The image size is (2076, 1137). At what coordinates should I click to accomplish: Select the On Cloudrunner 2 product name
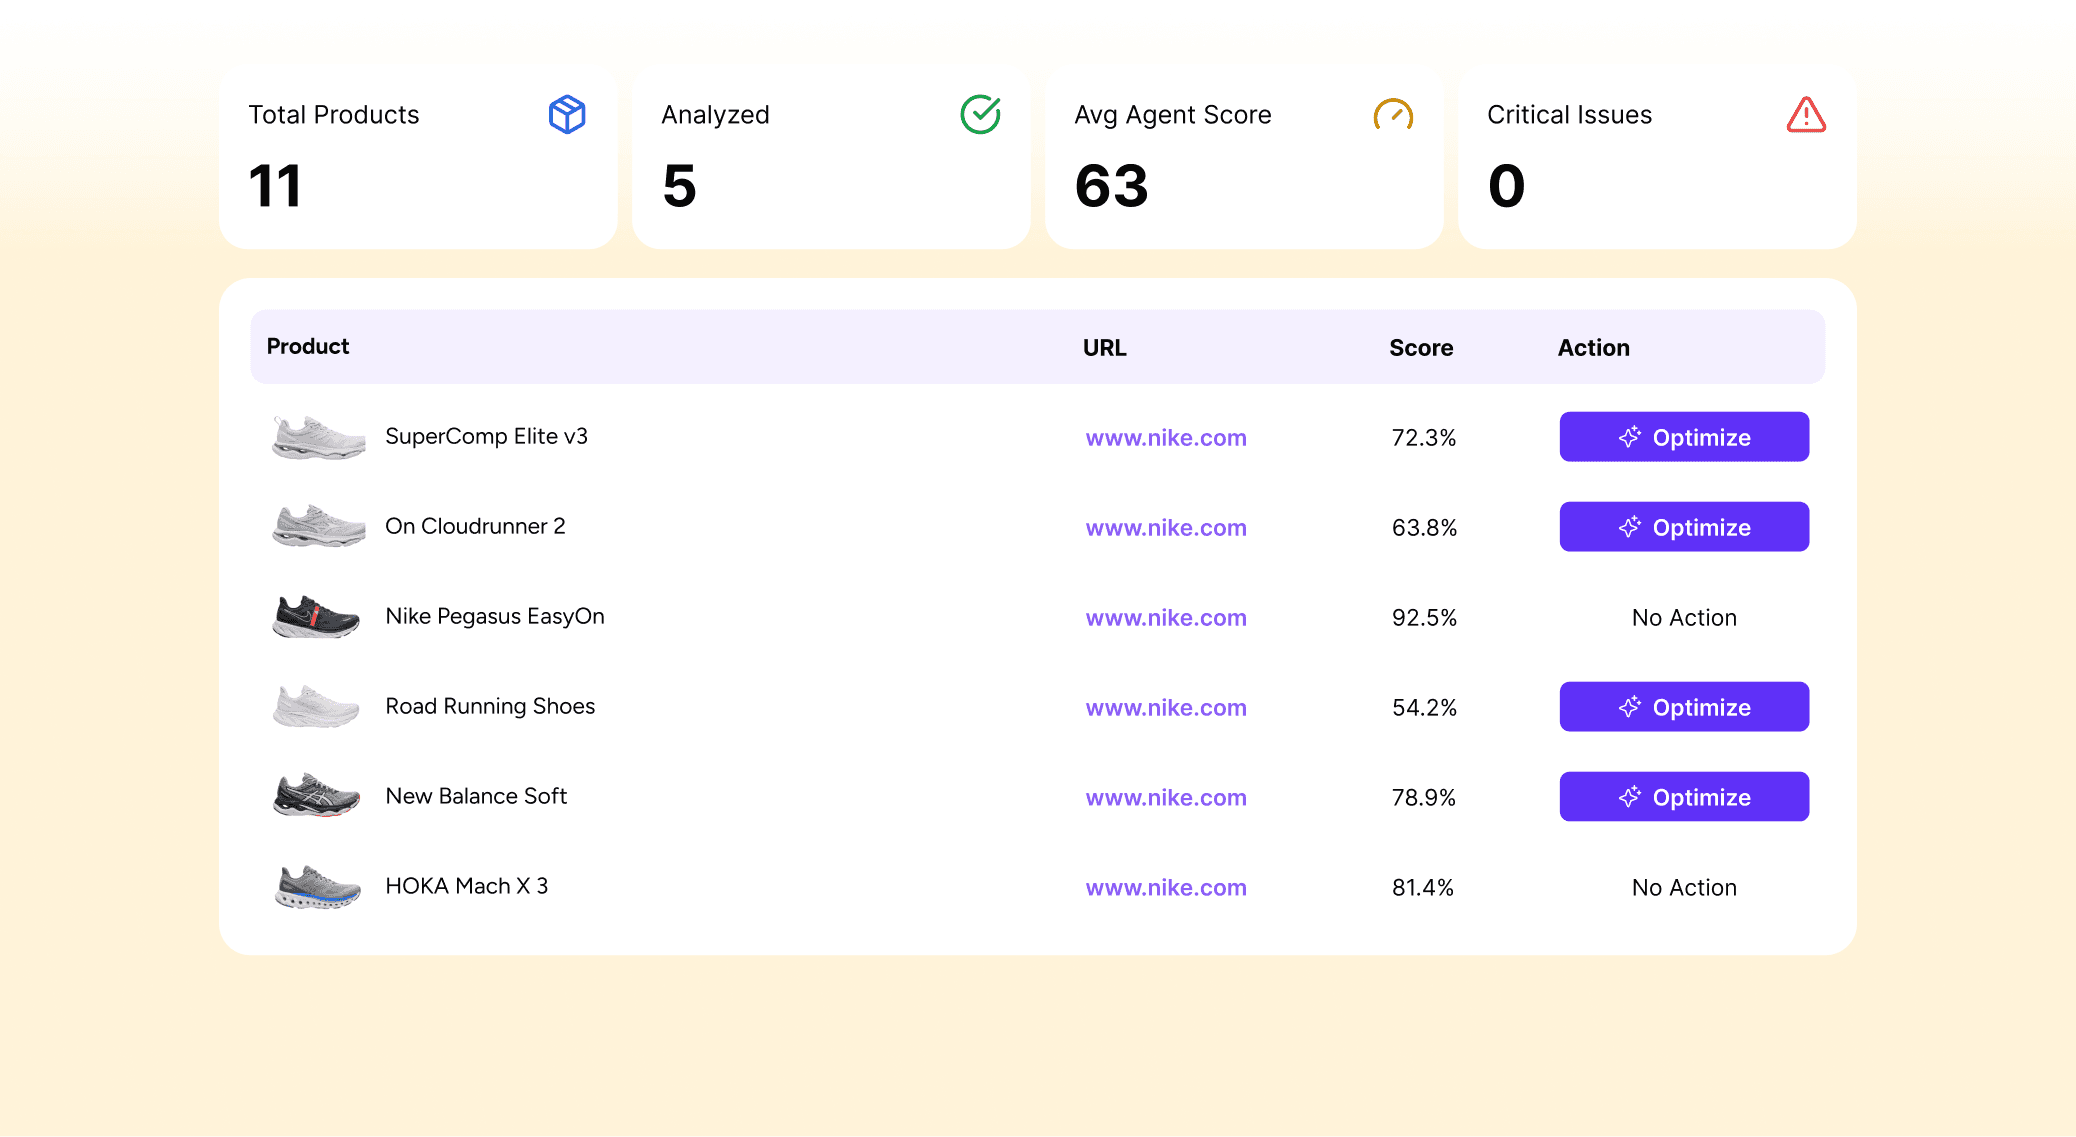(475, 526)
